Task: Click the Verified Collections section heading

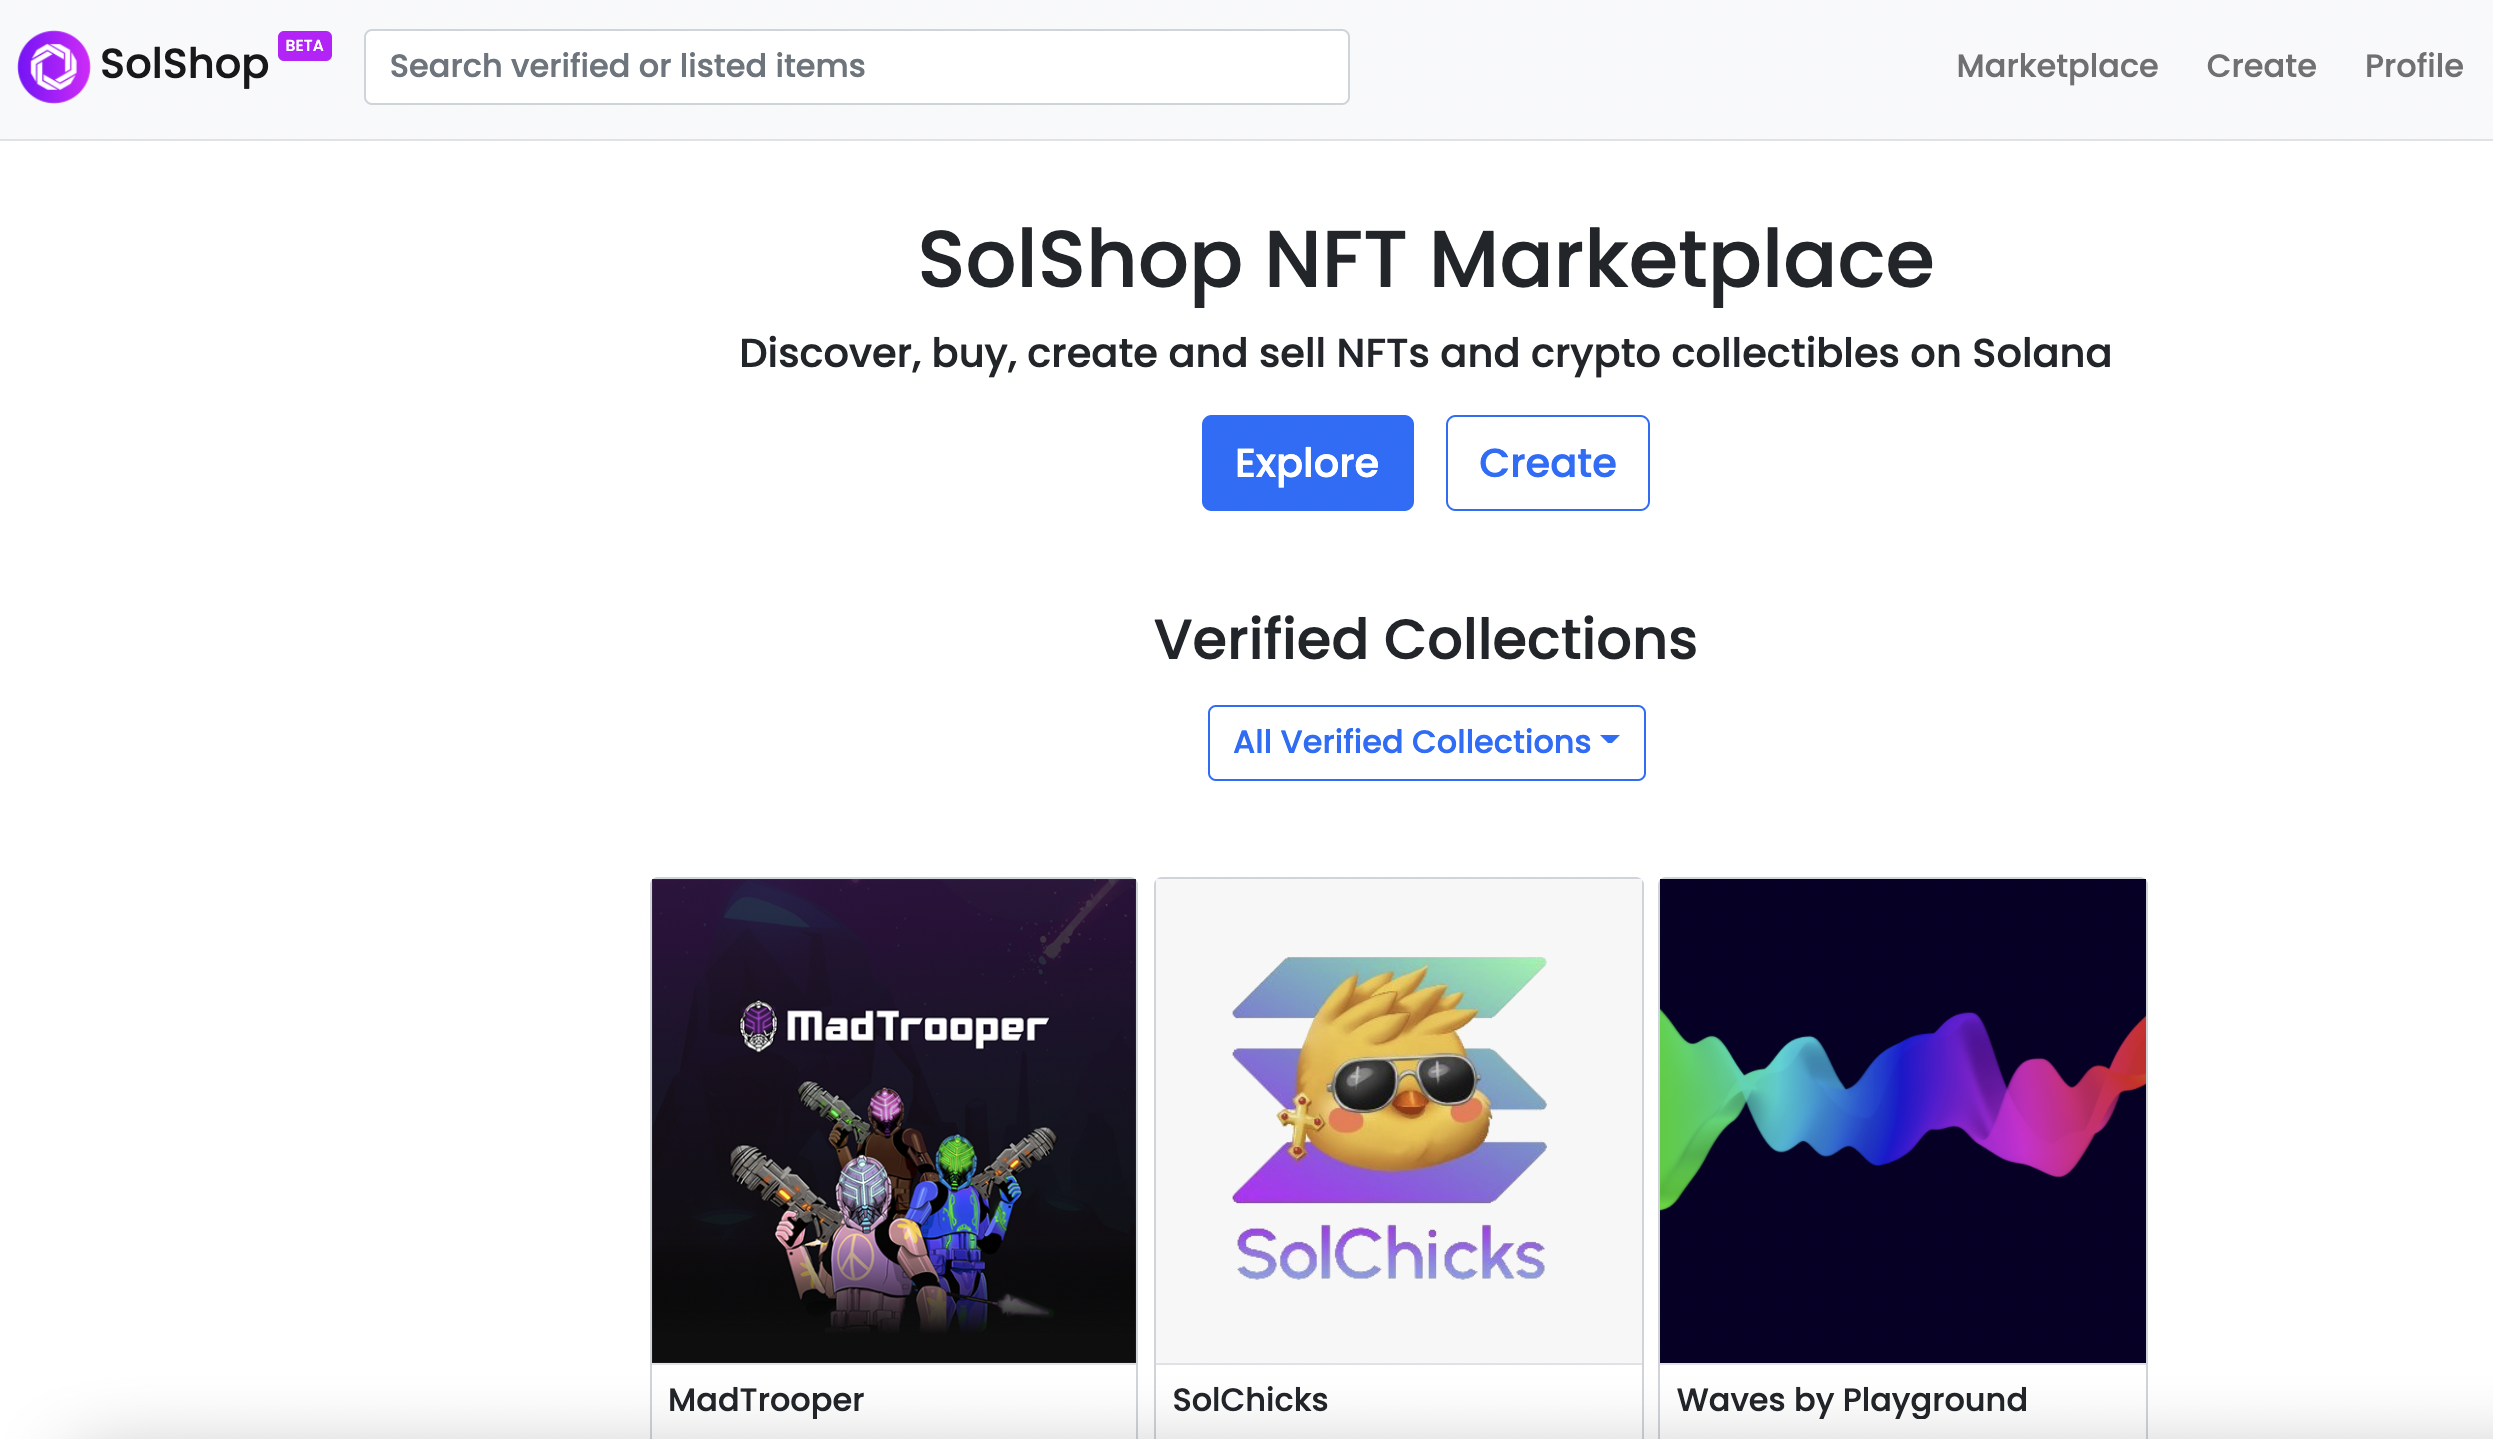Action: [x=1425, y=639]
